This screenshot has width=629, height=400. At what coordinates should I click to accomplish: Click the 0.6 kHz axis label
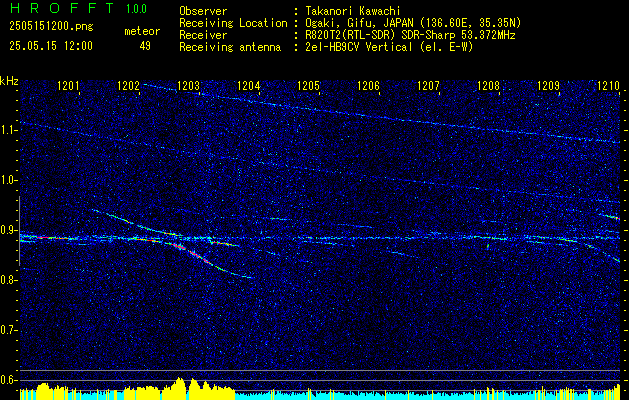[9, 380]
